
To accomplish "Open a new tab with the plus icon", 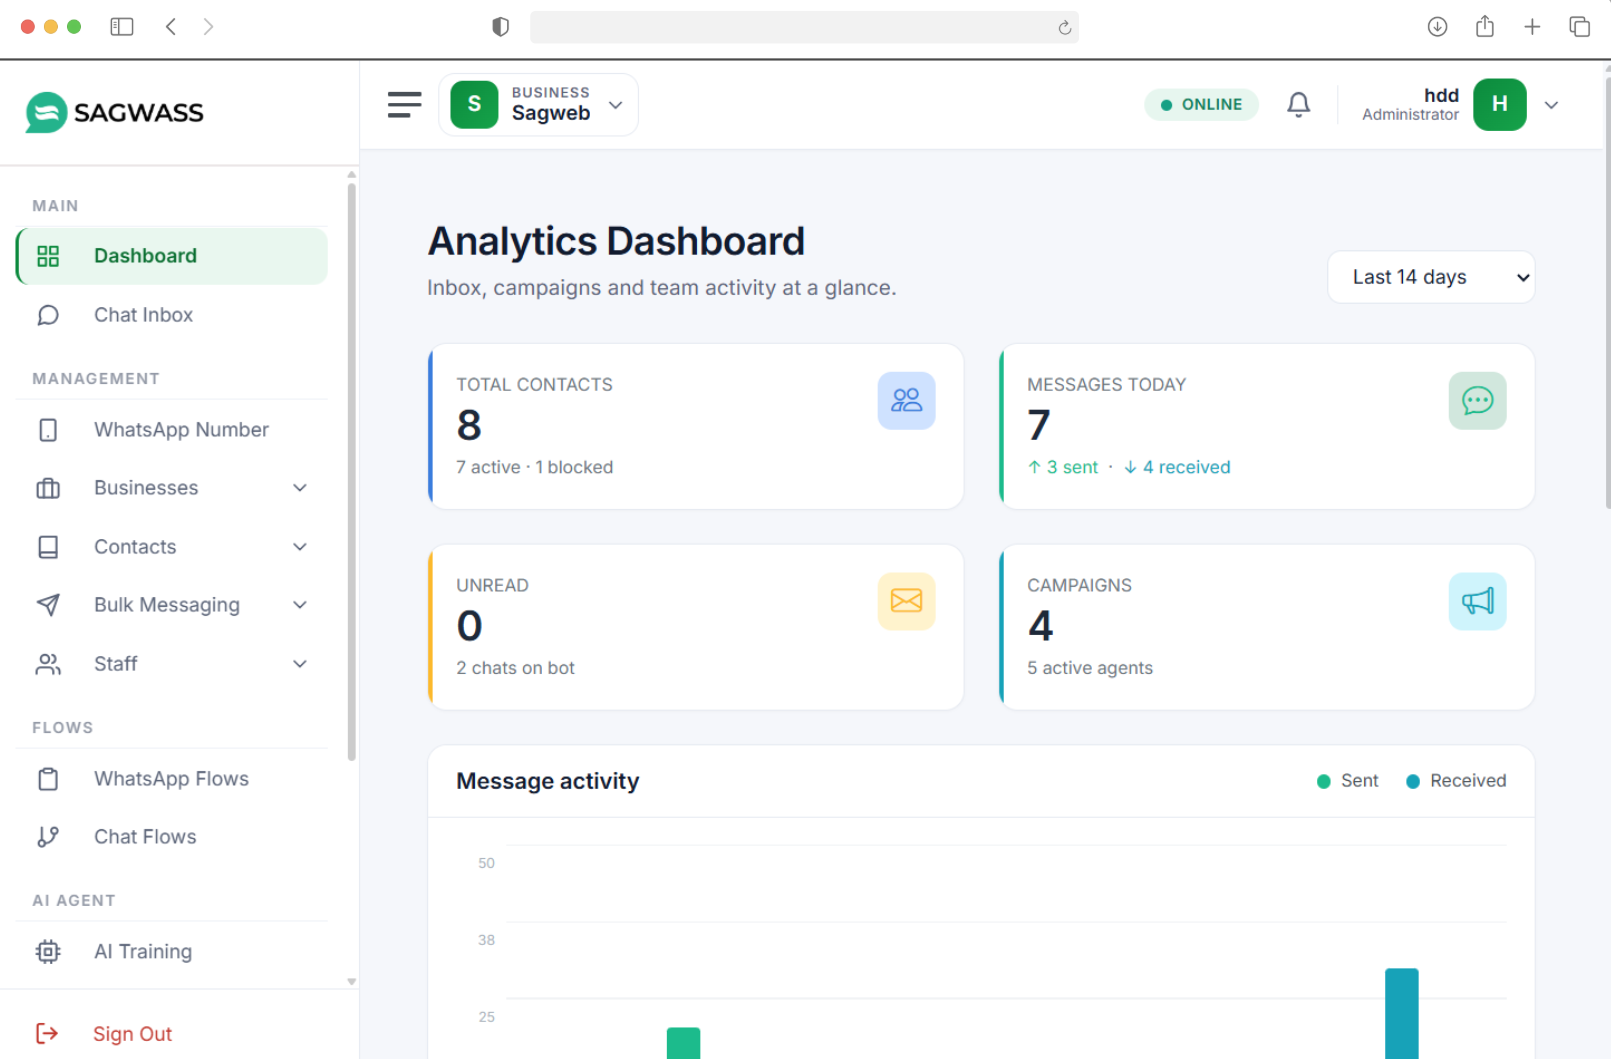I will click(1532, 27).
